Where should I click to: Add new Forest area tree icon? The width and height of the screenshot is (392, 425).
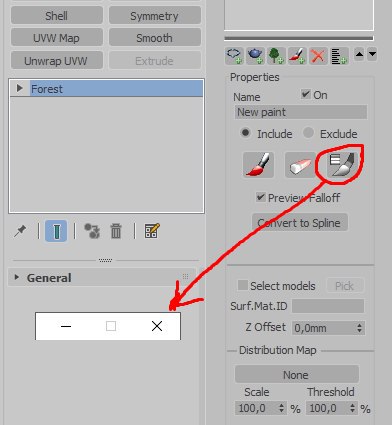pyautogui.click(x=276, y=55)
